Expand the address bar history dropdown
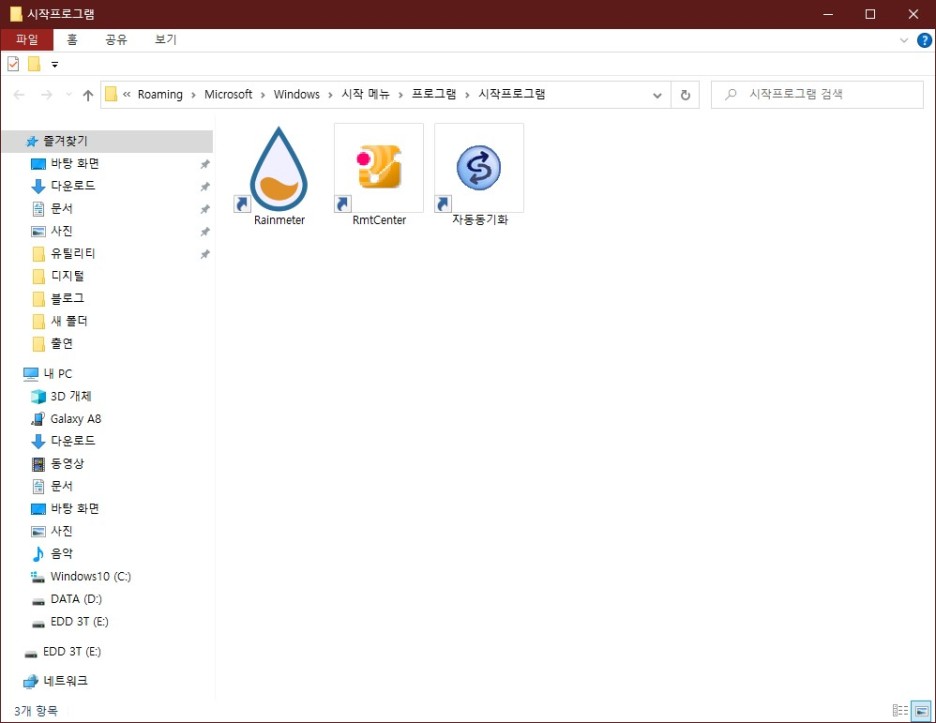The height and width of the screenshot is (723, 936). point(657,95)
